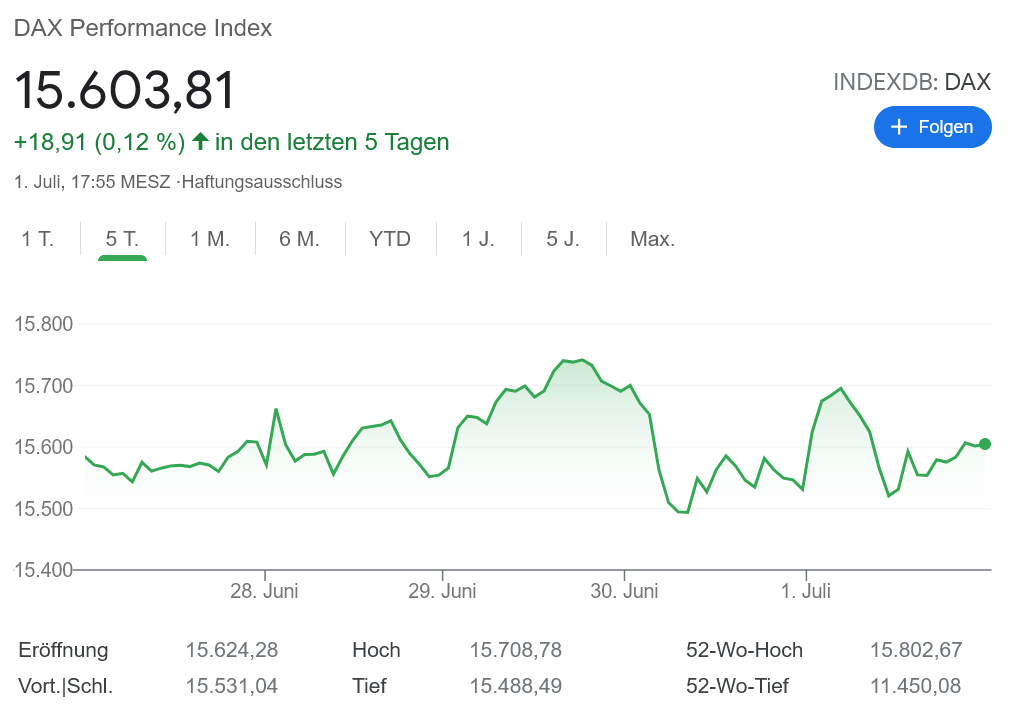The image size is (1015, 717).
Task: Switch to the 1 T. time range tab
Action: [38, 240]
